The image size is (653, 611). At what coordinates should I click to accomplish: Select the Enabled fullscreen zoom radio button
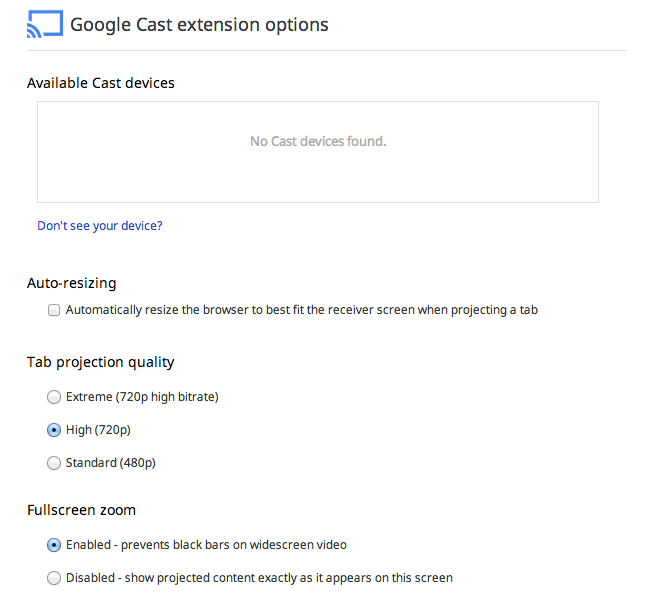(x=54, y=545)
